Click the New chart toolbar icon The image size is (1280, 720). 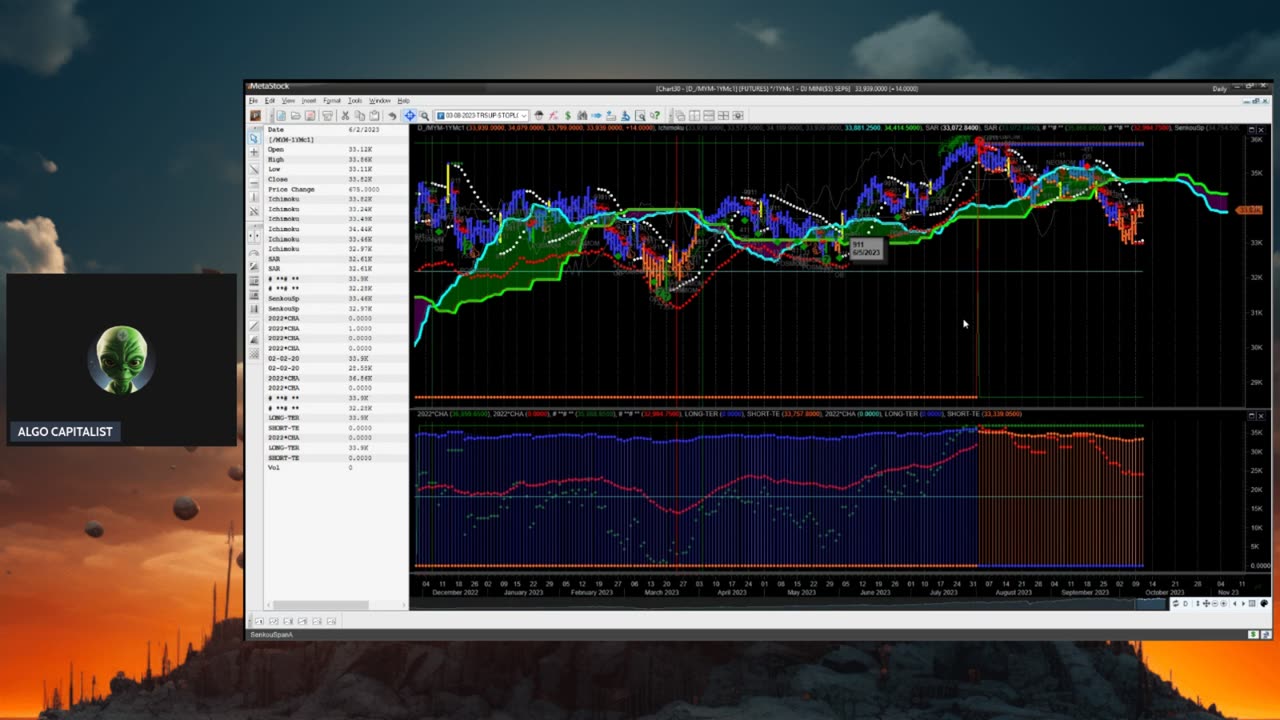pos(281,115)
